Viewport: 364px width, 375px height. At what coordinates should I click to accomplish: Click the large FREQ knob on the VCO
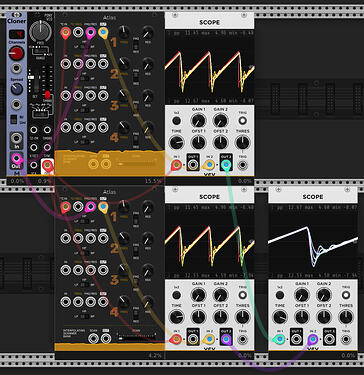pos(40,31)
